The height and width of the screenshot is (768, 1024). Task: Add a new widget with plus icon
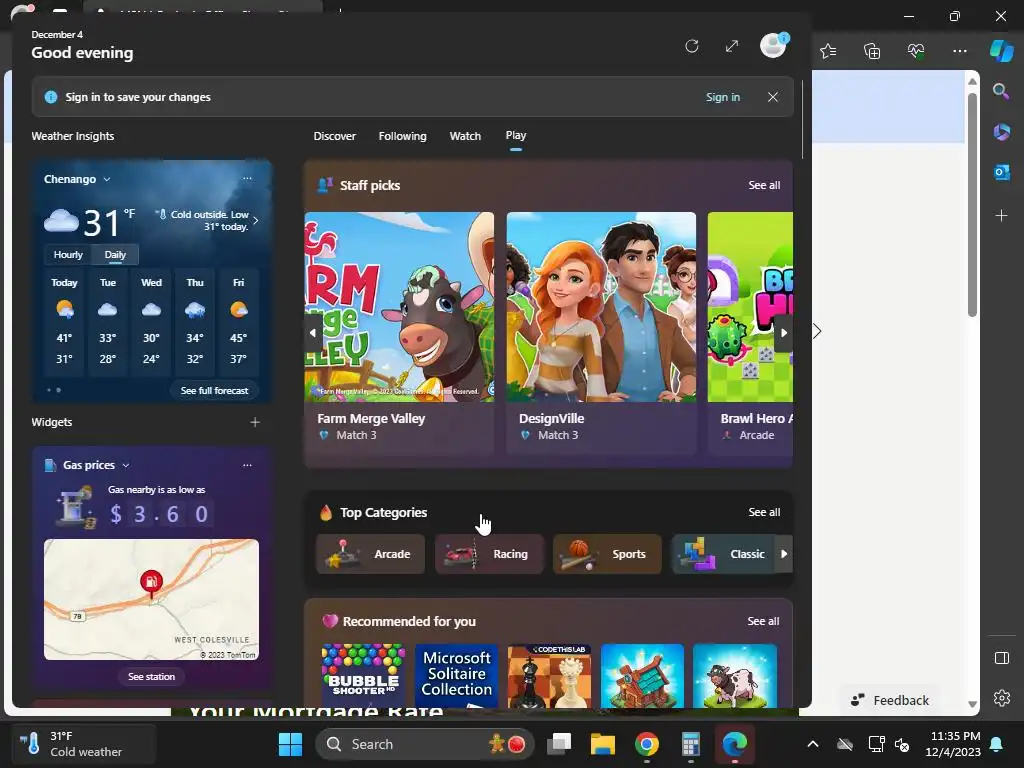point(255,423)
